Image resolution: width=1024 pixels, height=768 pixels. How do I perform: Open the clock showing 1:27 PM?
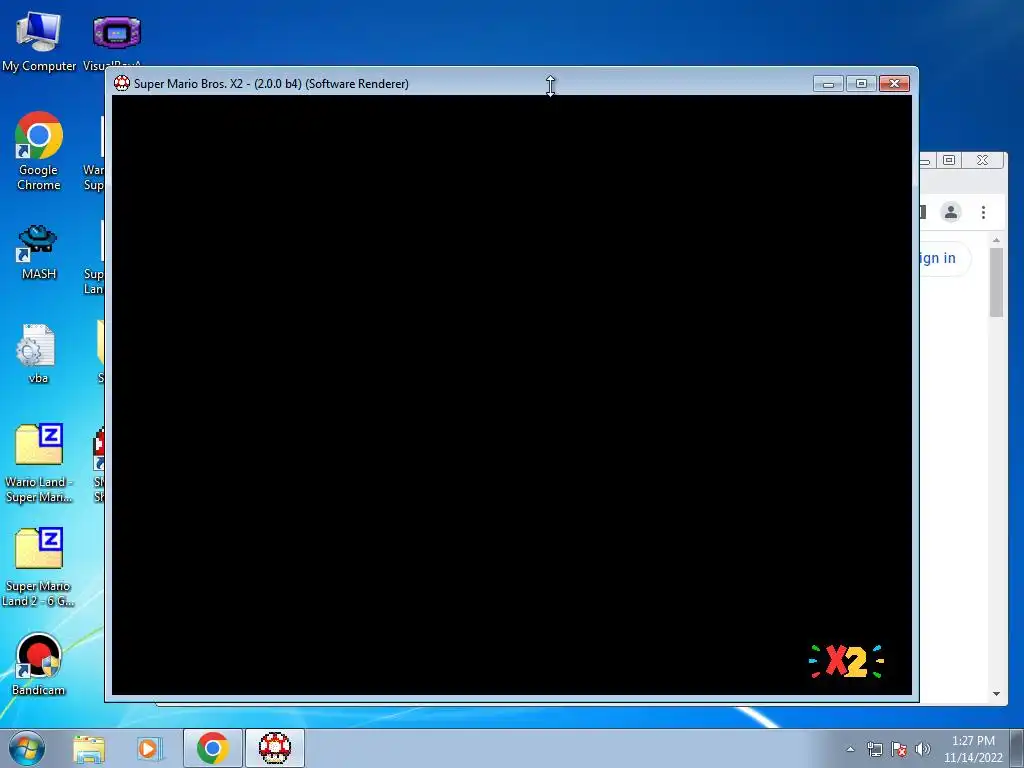(x=973, y=749)
